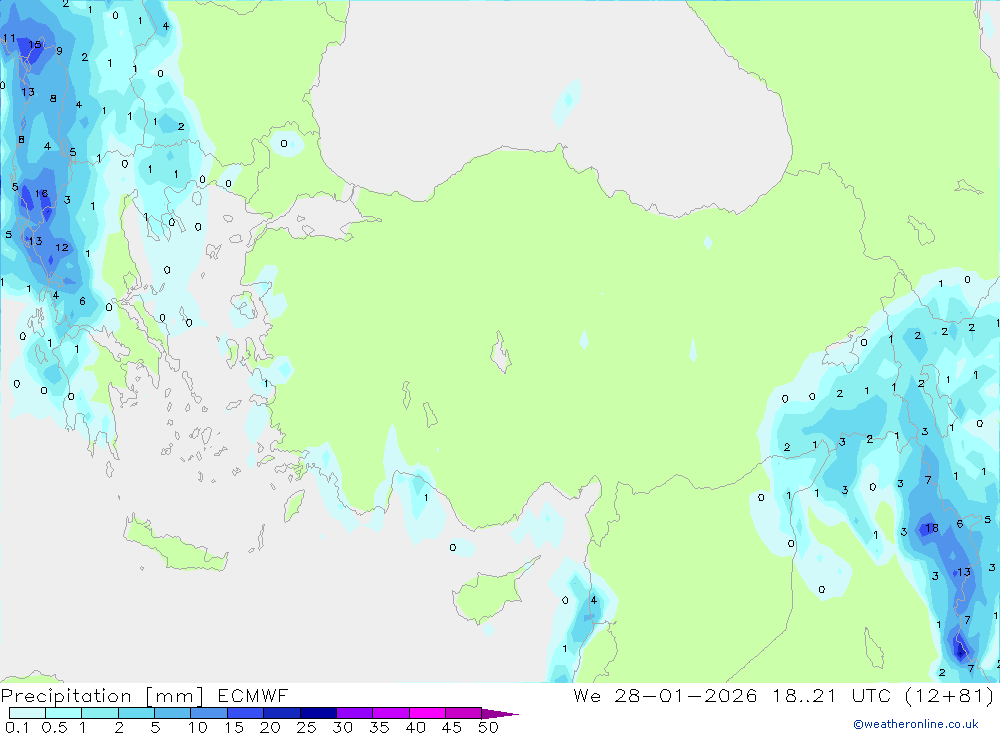Click the '25' legend scale label
The image size is (1000, 733).
(306, 727)
